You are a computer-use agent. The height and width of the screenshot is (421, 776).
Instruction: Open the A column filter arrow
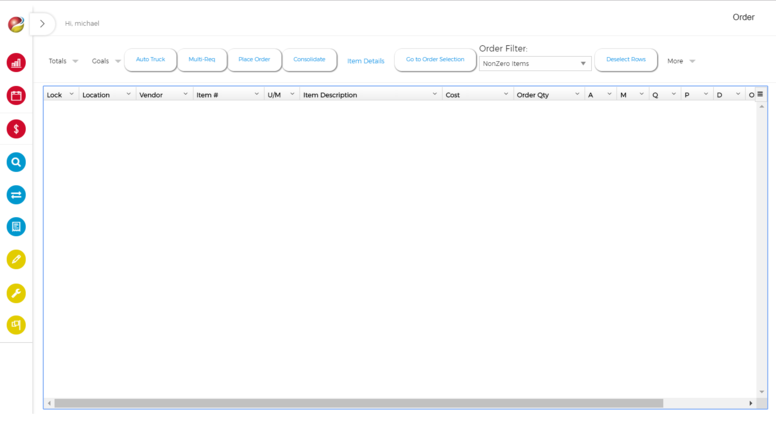[x=609, y=94]
